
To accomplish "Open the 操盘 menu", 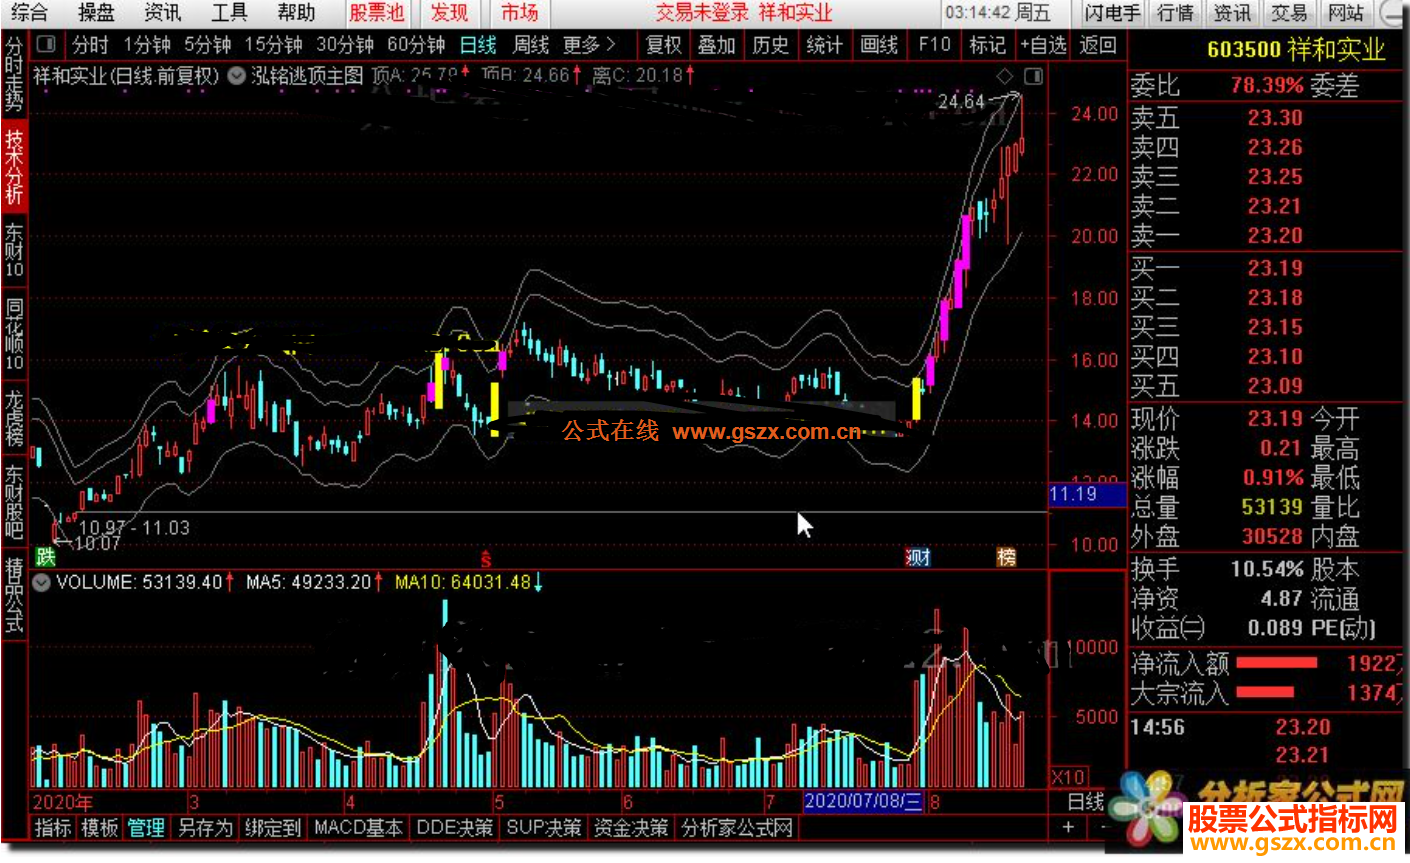I will [96, 13].
